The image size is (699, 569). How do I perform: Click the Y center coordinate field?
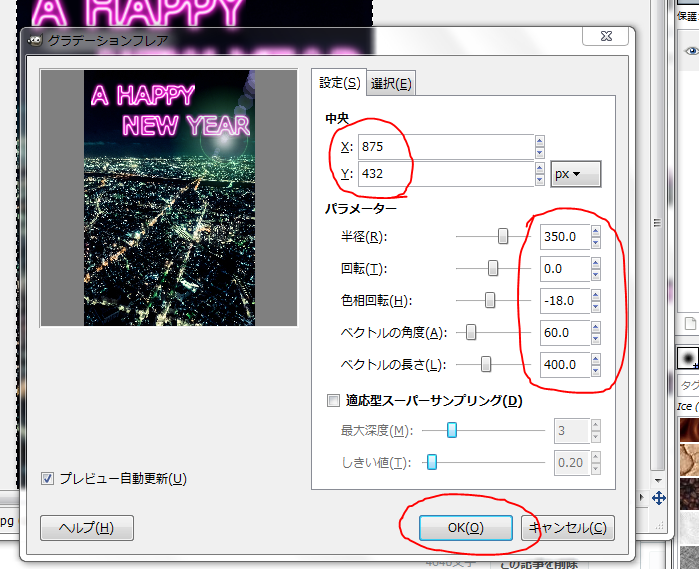[446, 173]
